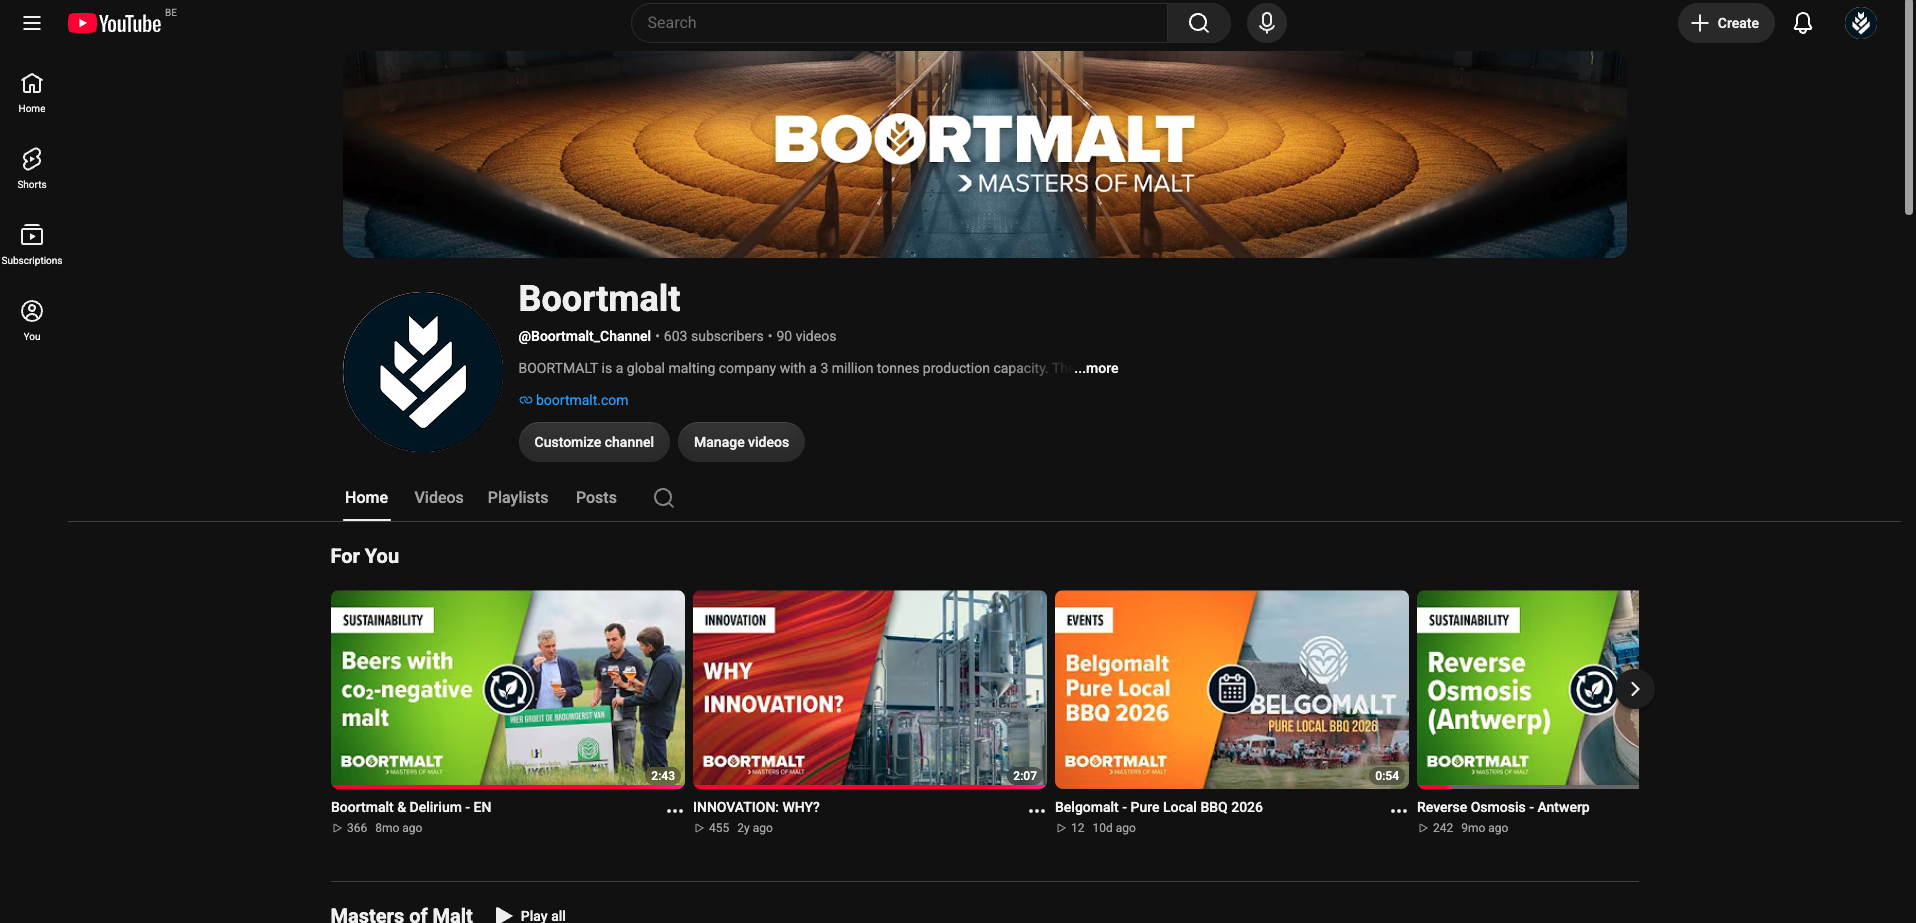Open options for Boortmalt & Delirium video
Viewport: 1916px width, 923px height.
675,810
